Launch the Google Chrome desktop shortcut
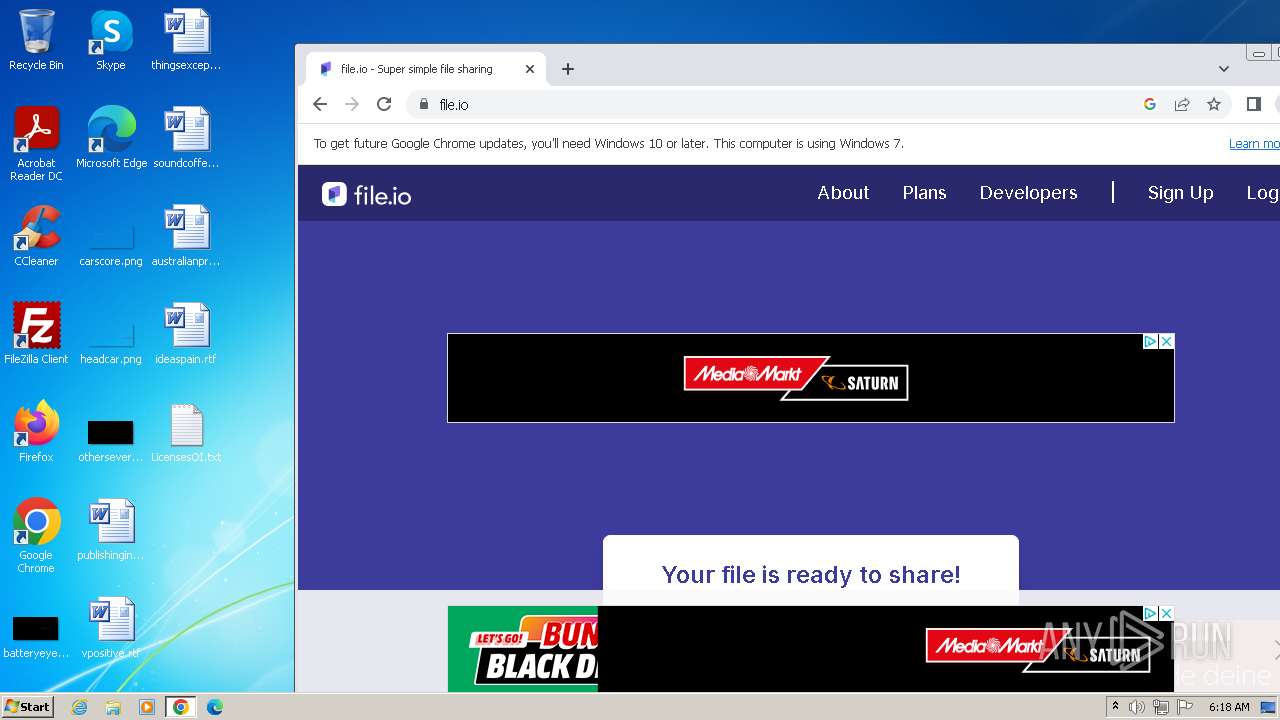 (x=36, y=535)
